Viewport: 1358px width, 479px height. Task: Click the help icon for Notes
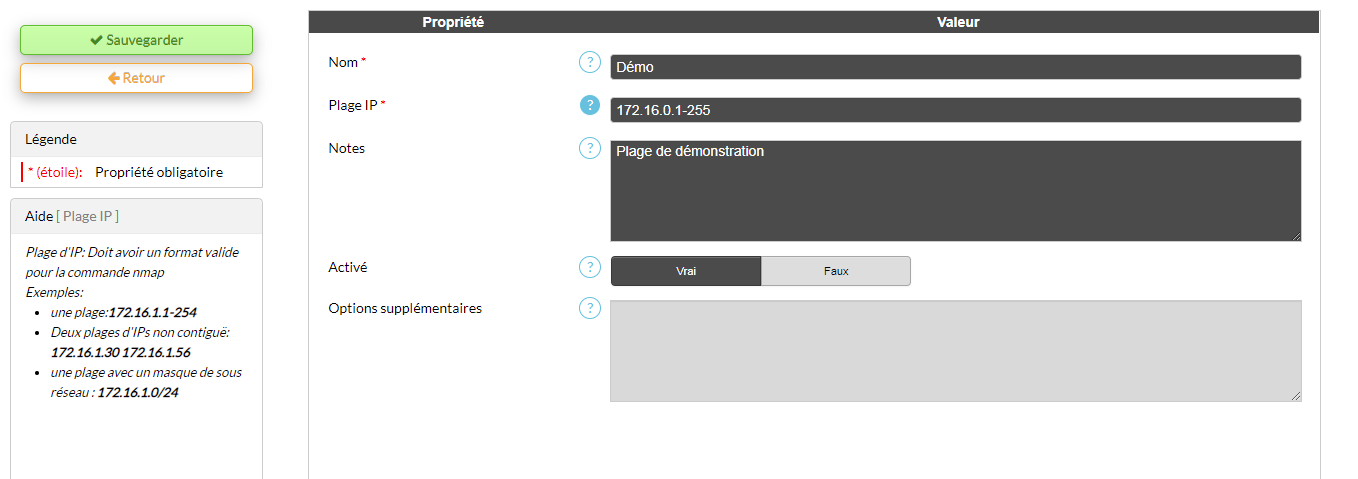(x=590, y=148)
